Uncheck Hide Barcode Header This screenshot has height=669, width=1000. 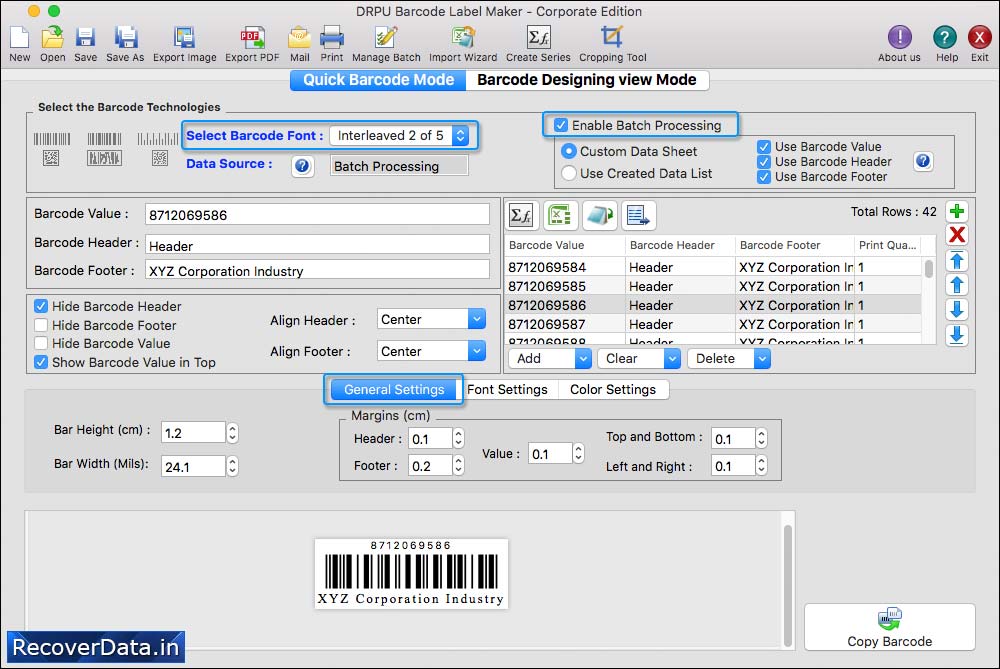click(41, 306)
